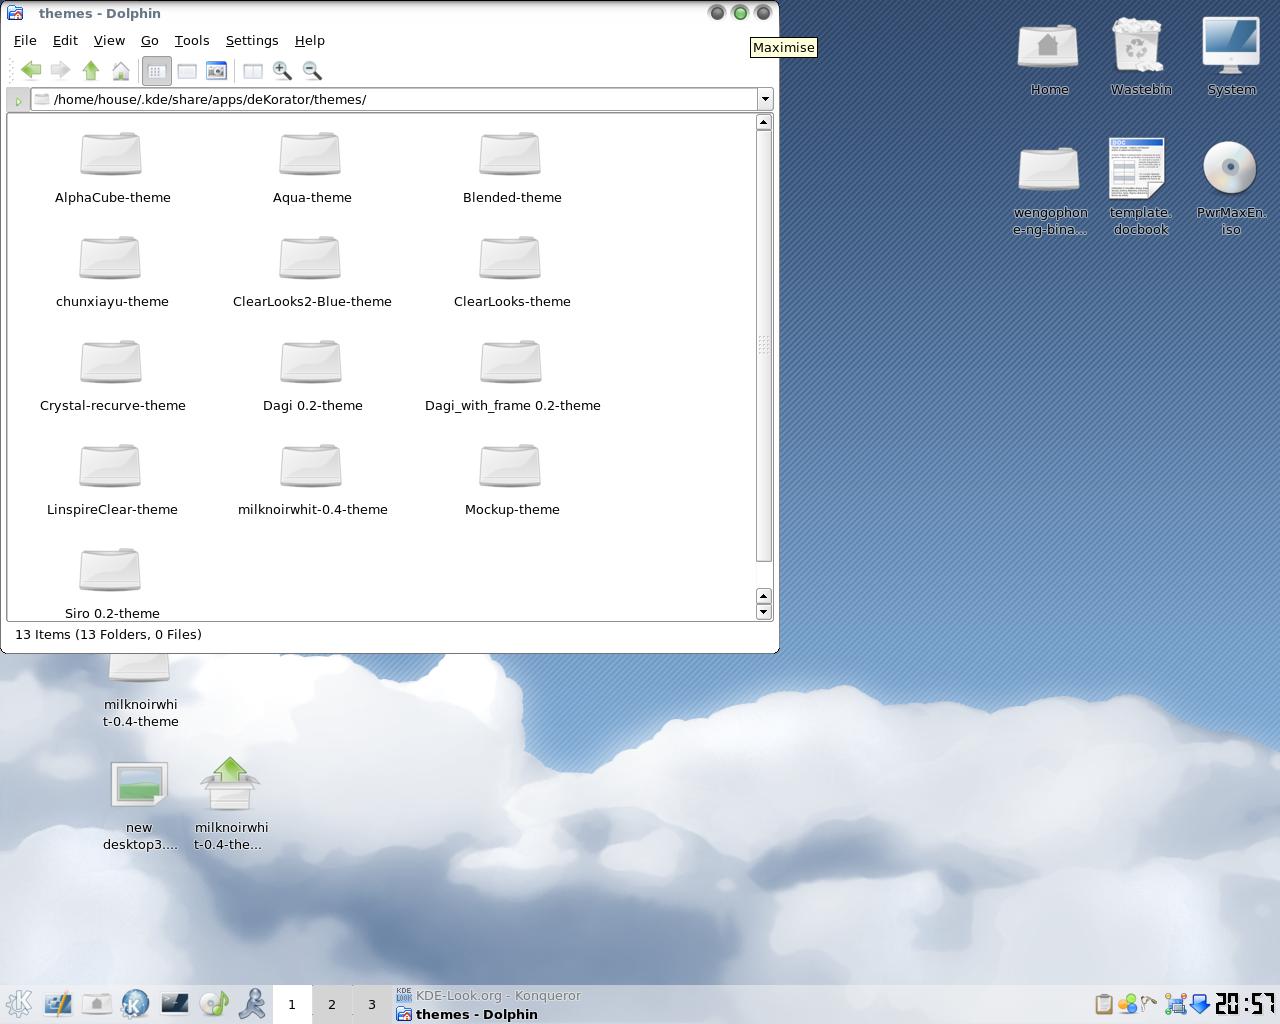Screen dimensions: 1280x1024
Task: Switch to details view mode
Action: [187, 70]
